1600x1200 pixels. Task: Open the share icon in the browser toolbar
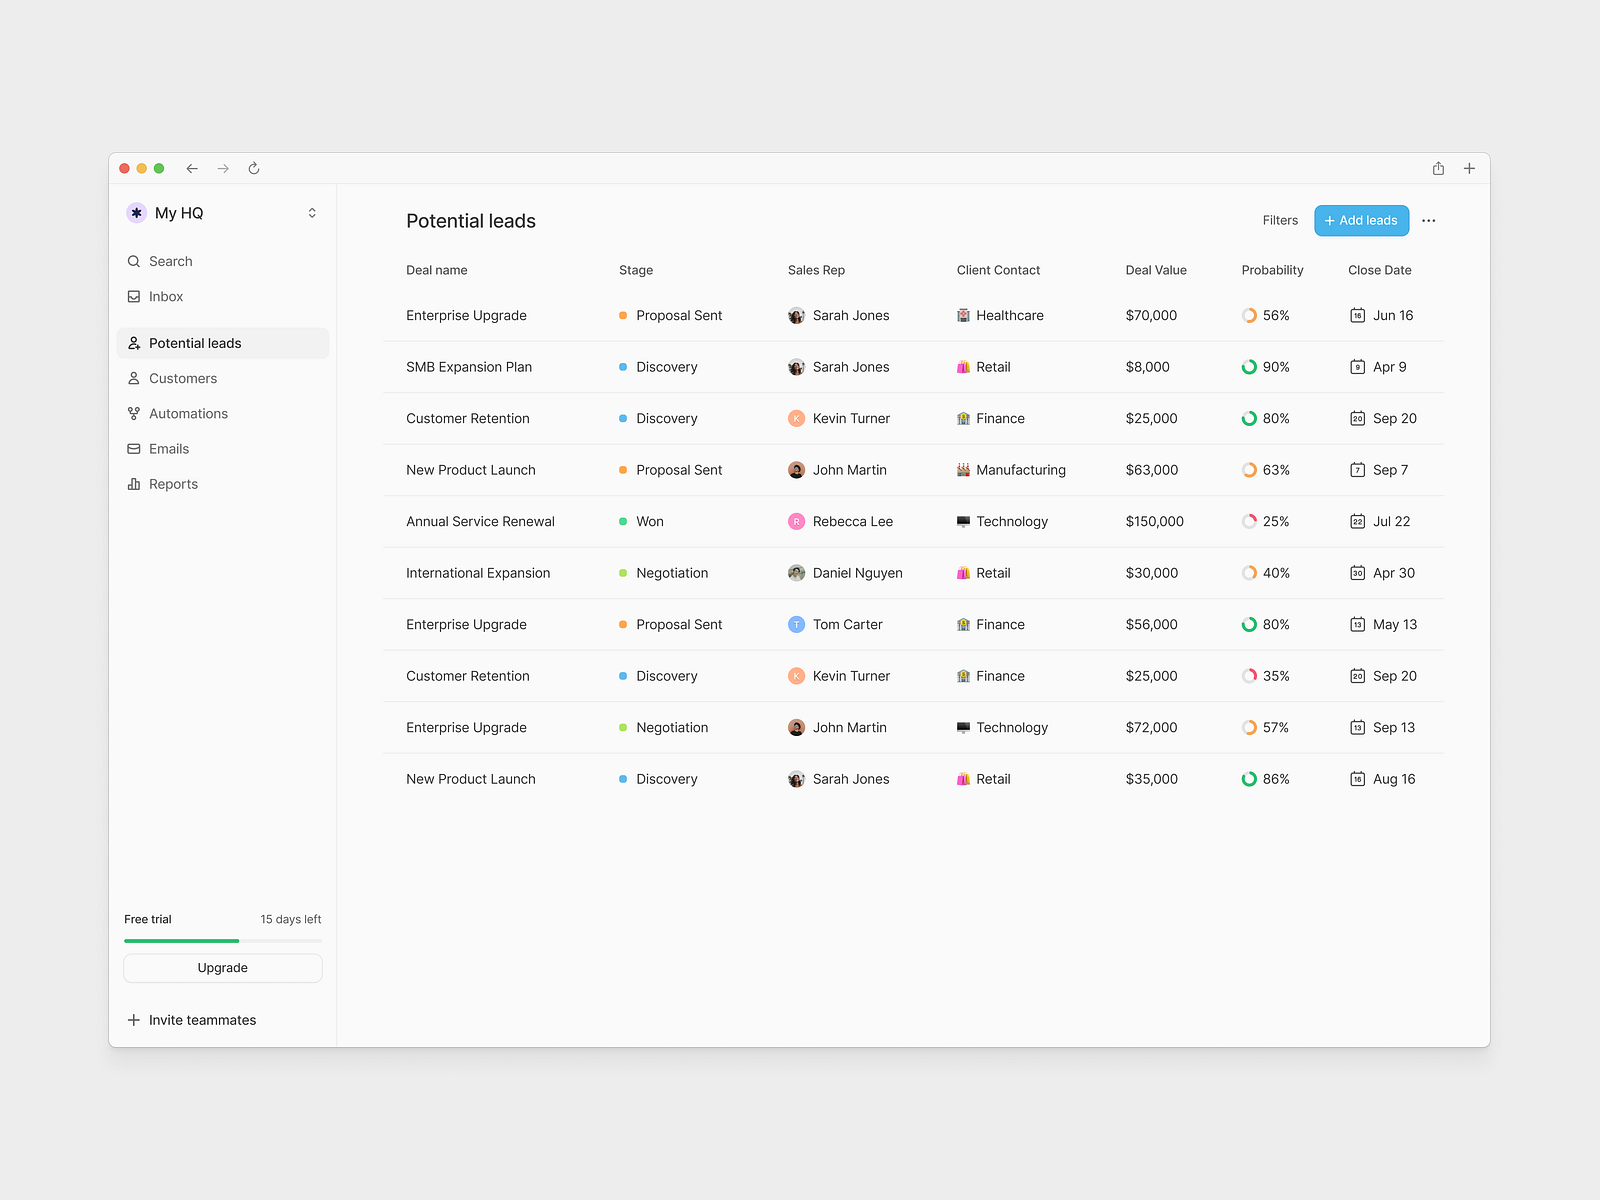pyautogui.click(x=1438, y=168)
